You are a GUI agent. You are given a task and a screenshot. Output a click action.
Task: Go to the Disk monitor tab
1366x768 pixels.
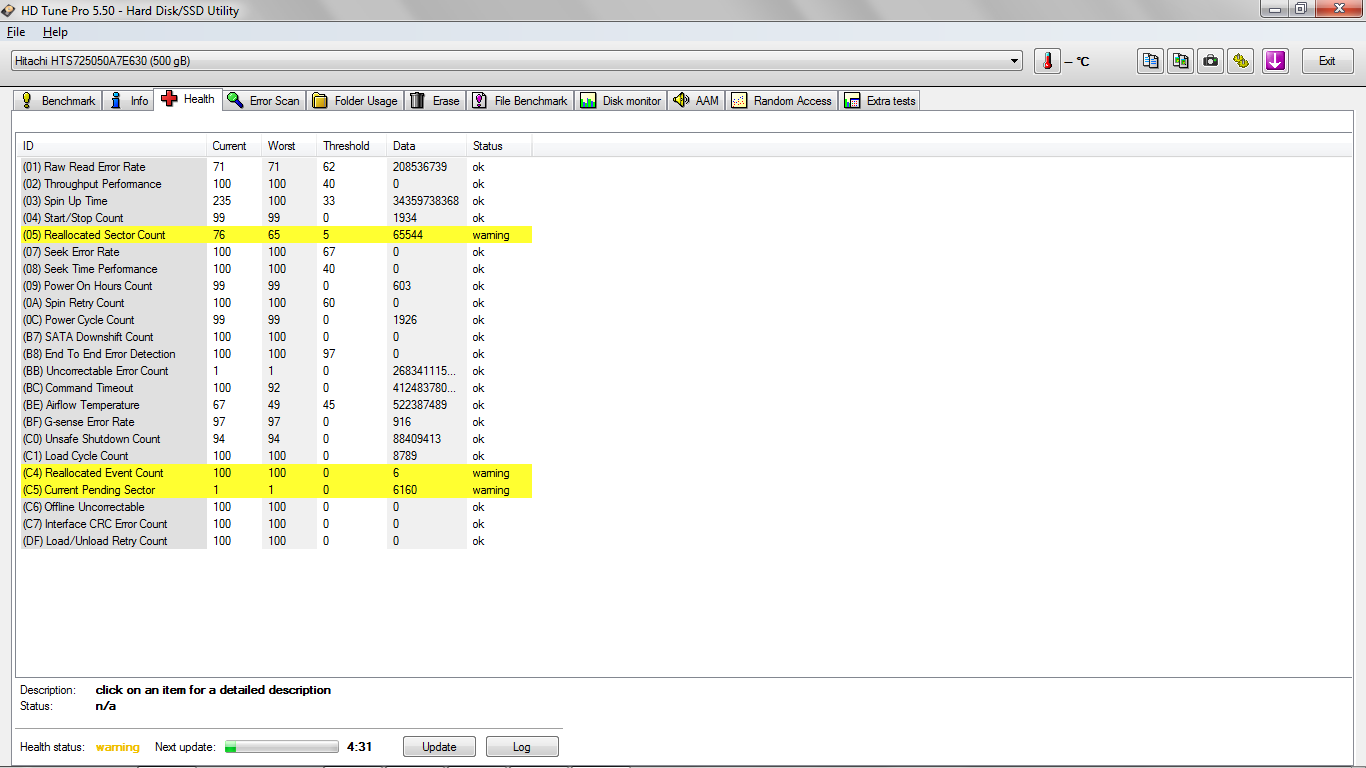click(621, 100)
